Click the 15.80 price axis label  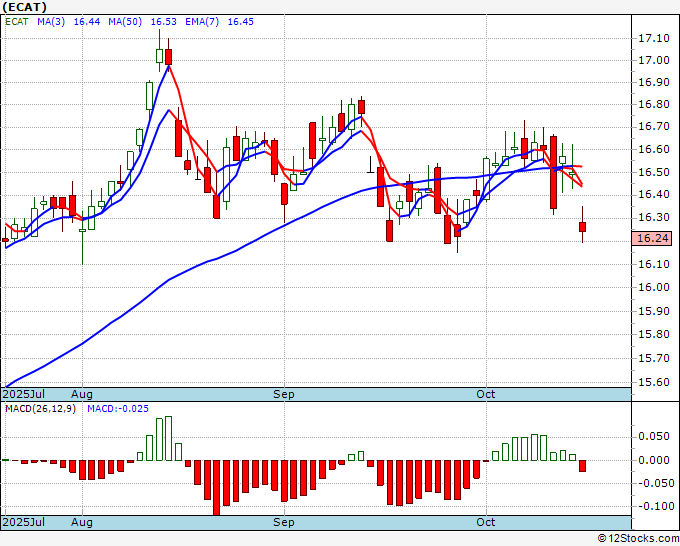point(654,334)
